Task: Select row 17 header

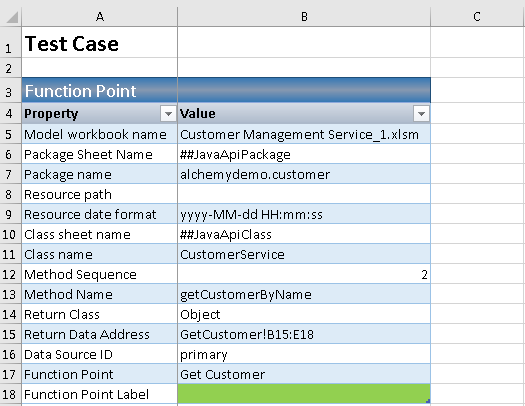Action: [x=10, y=374]
